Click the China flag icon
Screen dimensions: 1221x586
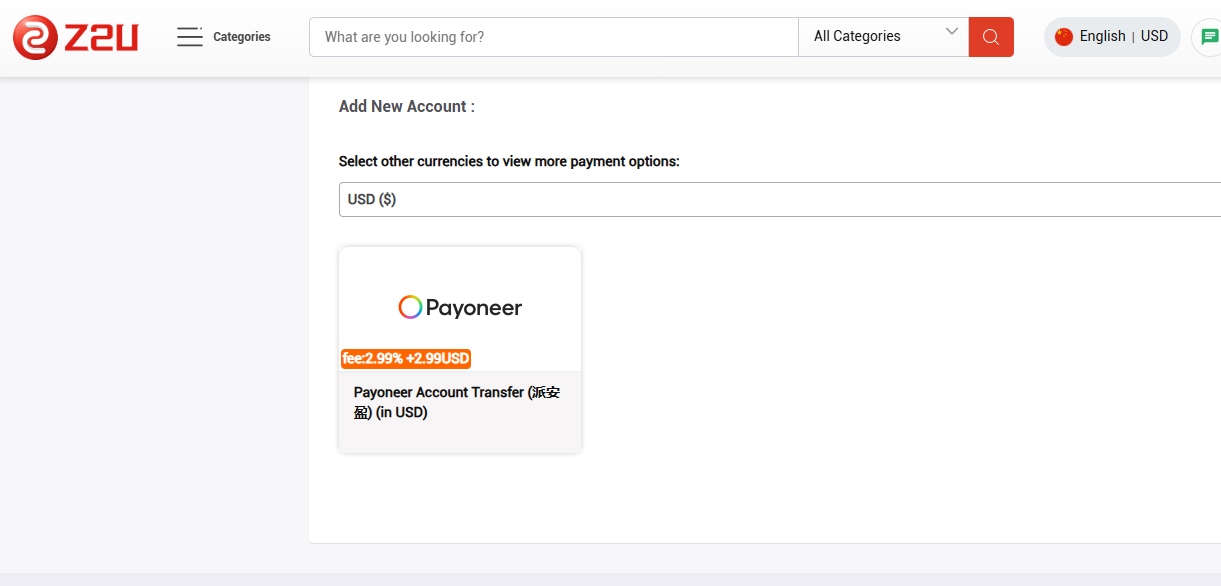[1063, 37]
